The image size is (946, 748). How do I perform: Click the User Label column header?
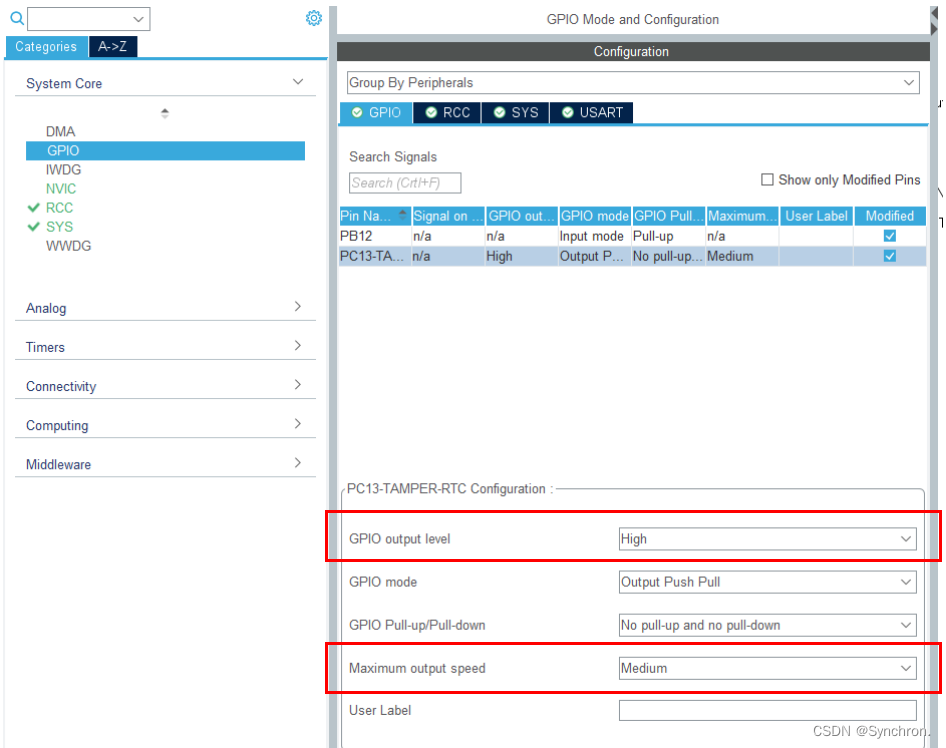(816, 216)
